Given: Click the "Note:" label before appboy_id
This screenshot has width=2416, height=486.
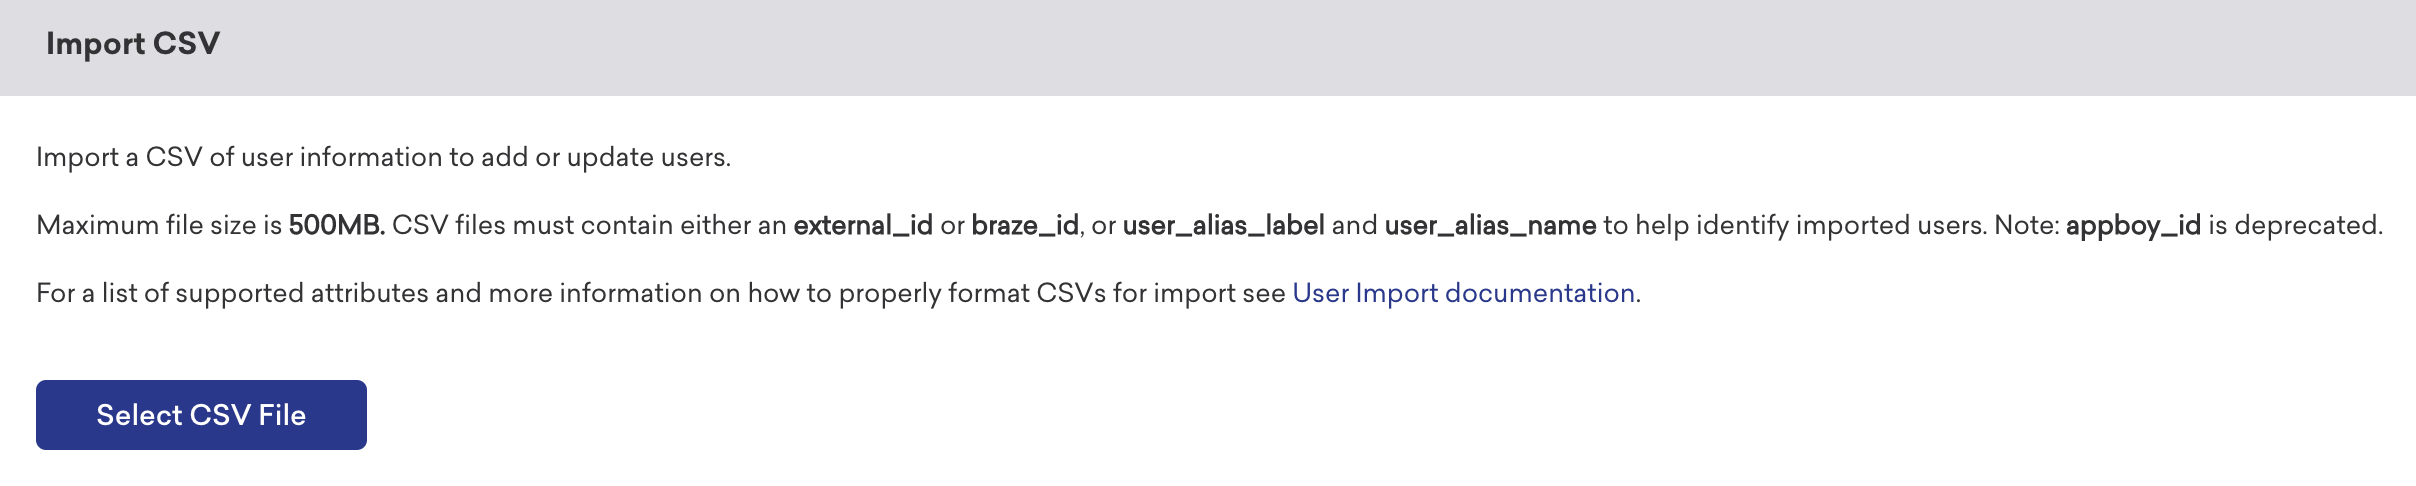Looking at the screenshot, I should tap(2026, 225).
